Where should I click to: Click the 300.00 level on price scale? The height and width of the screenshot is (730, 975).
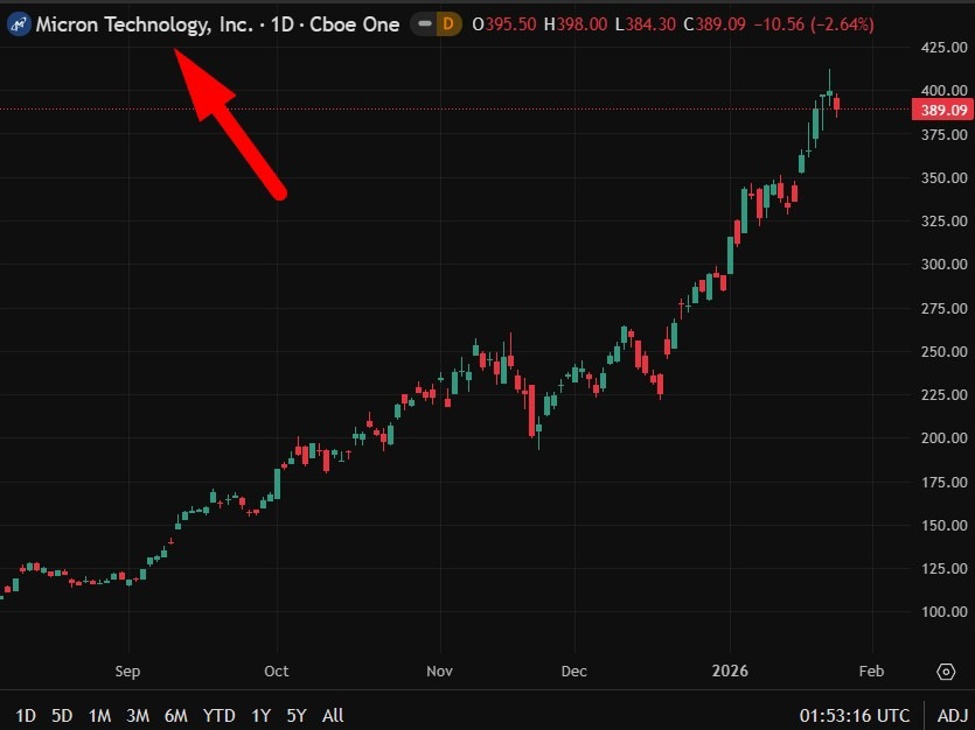point(944,265)
